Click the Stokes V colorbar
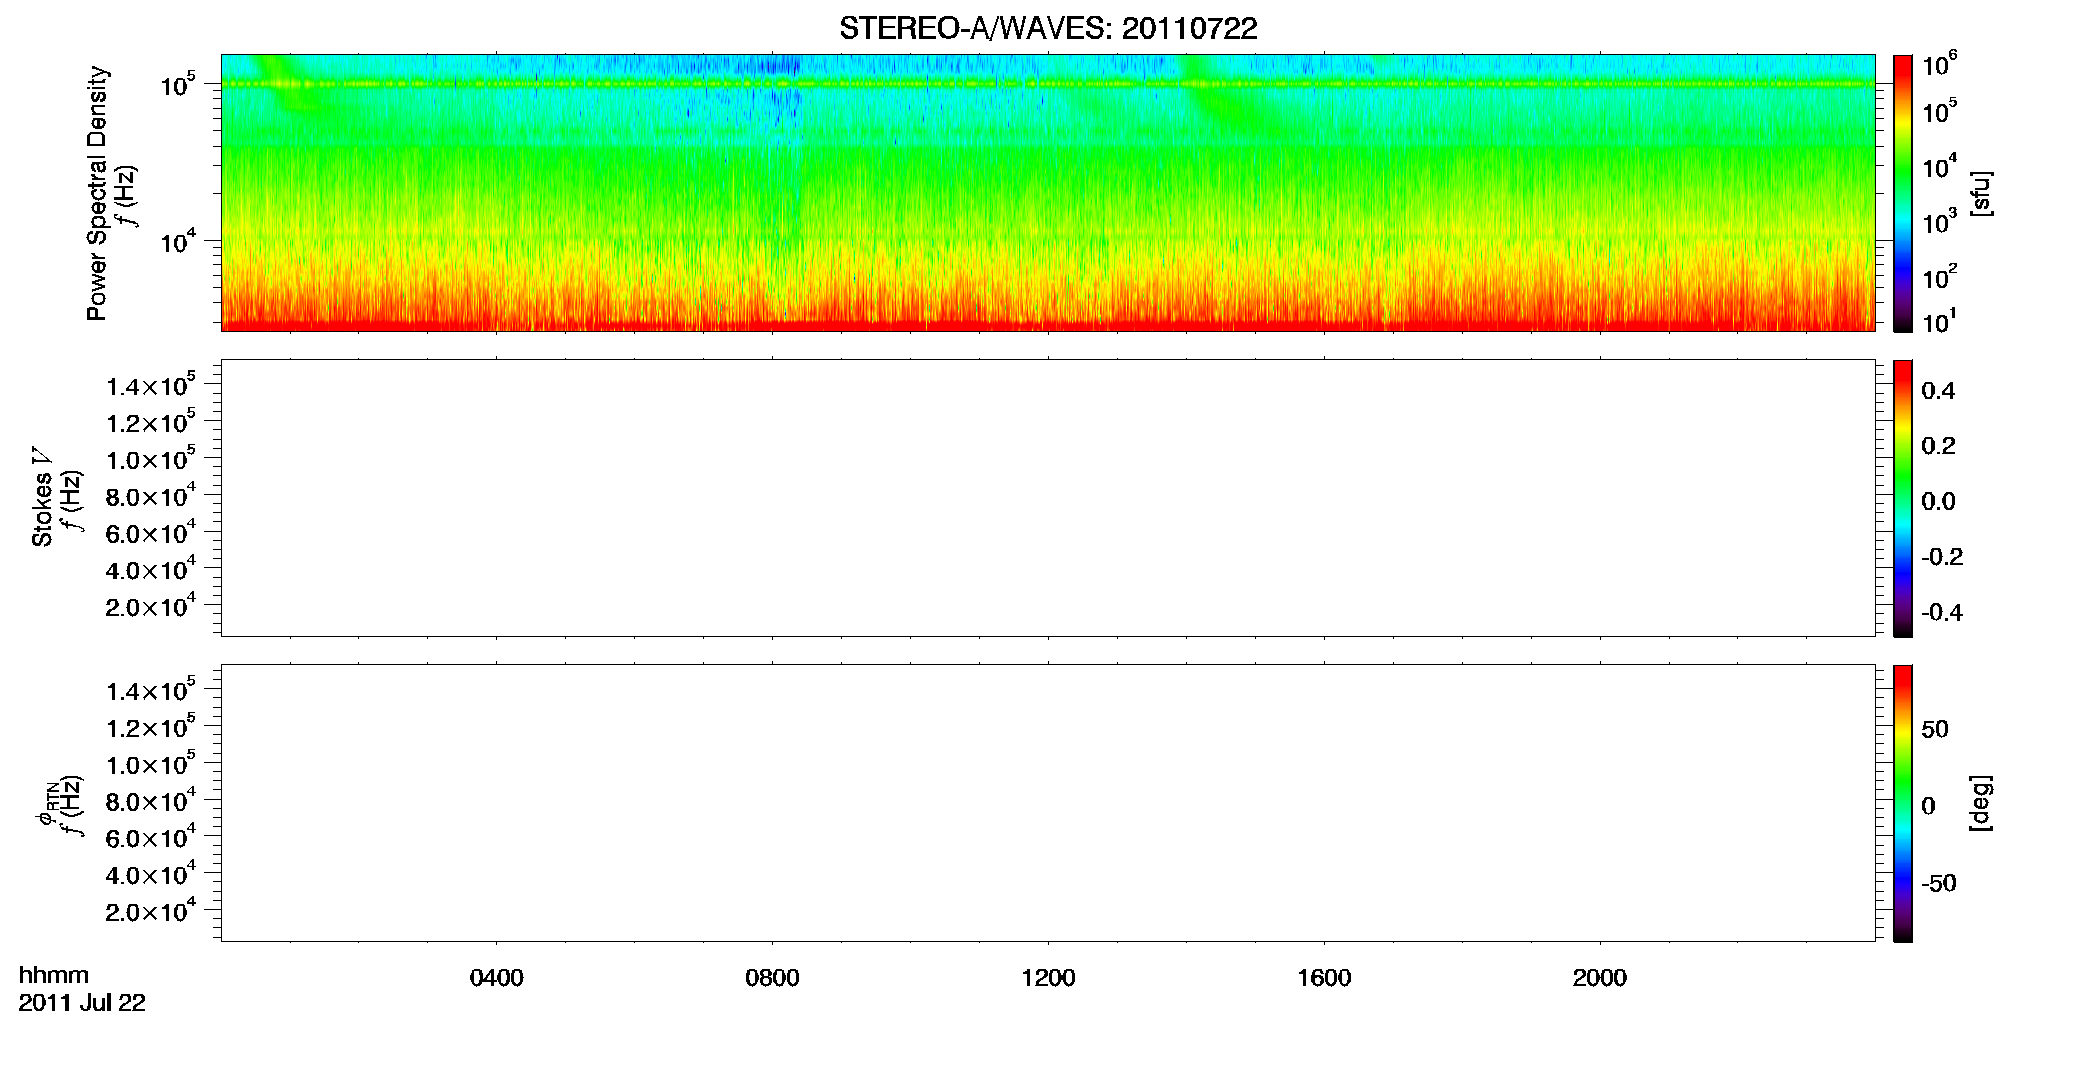 click(1903, 498)
